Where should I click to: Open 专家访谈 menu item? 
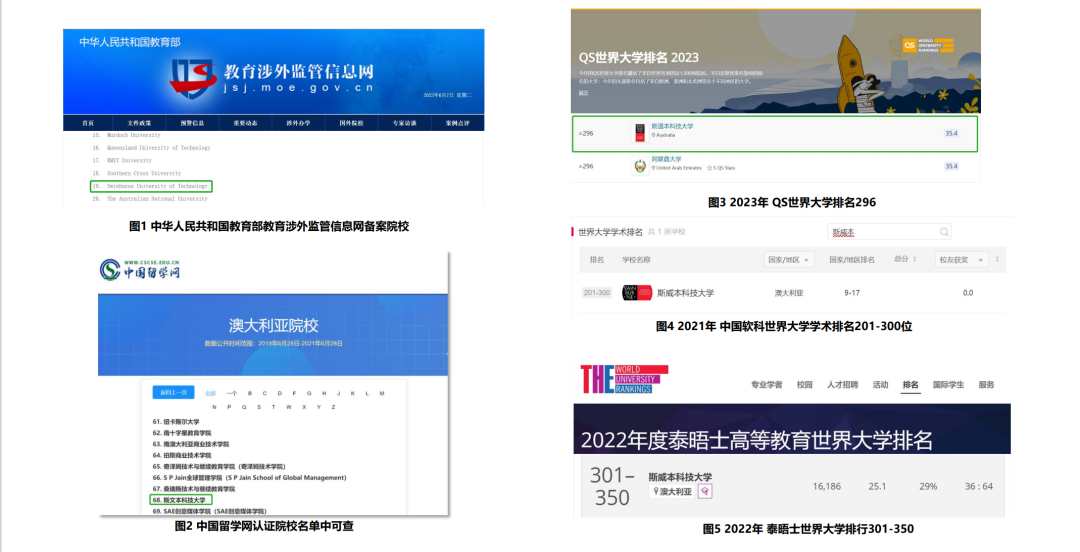(404, 123)
